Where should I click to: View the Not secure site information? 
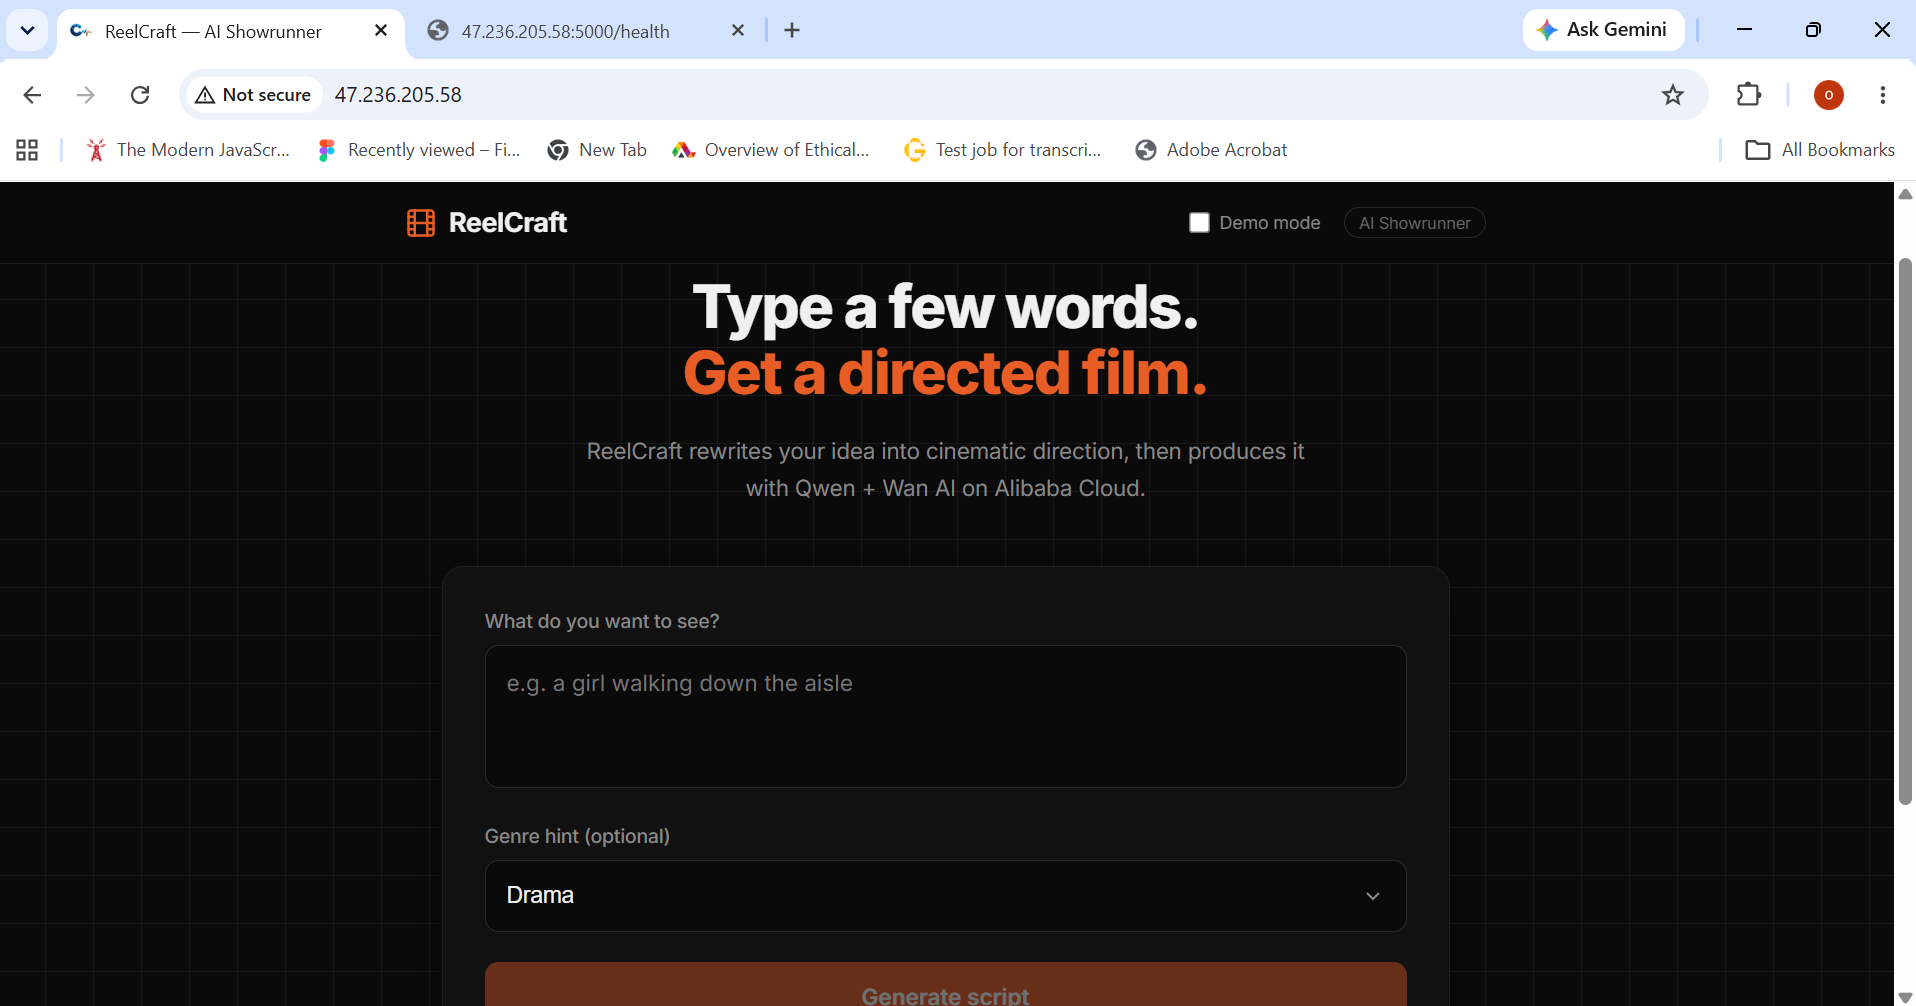coord(254,95)
